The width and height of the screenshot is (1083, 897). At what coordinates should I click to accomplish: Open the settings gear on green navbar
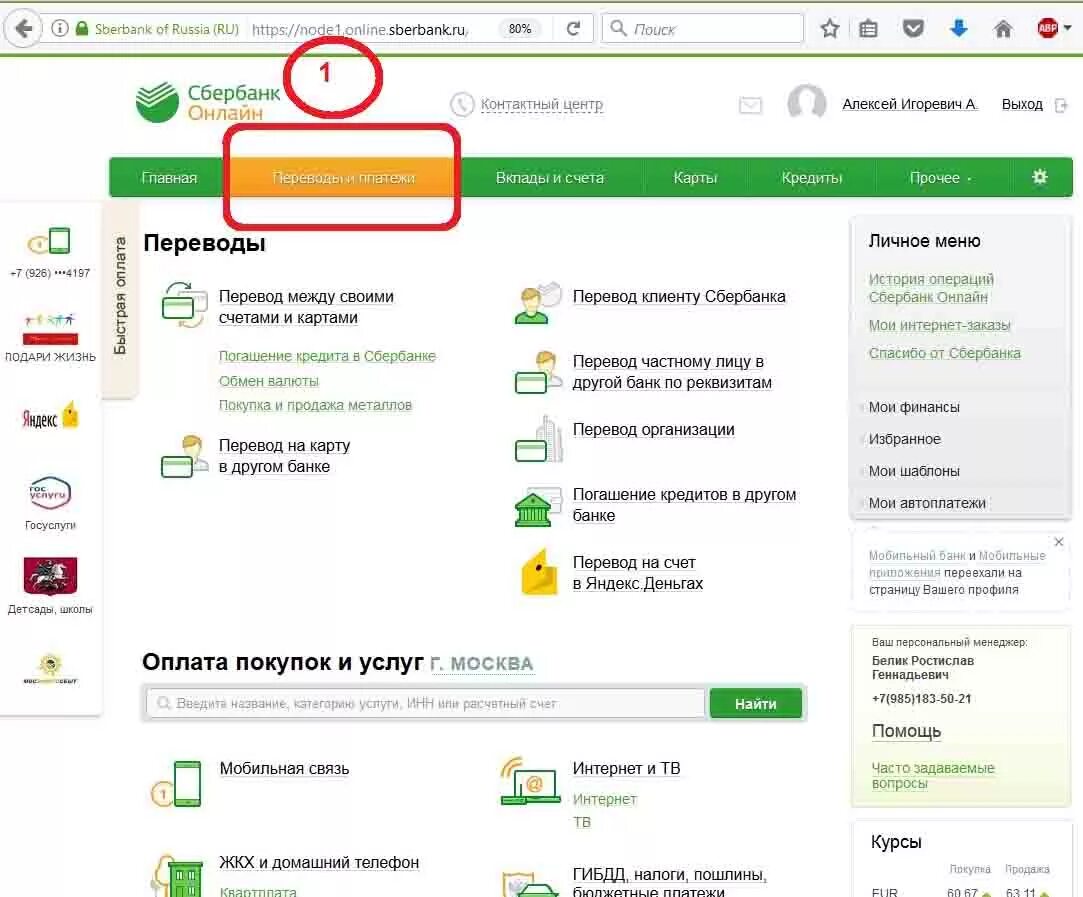tap(1040, 176)
